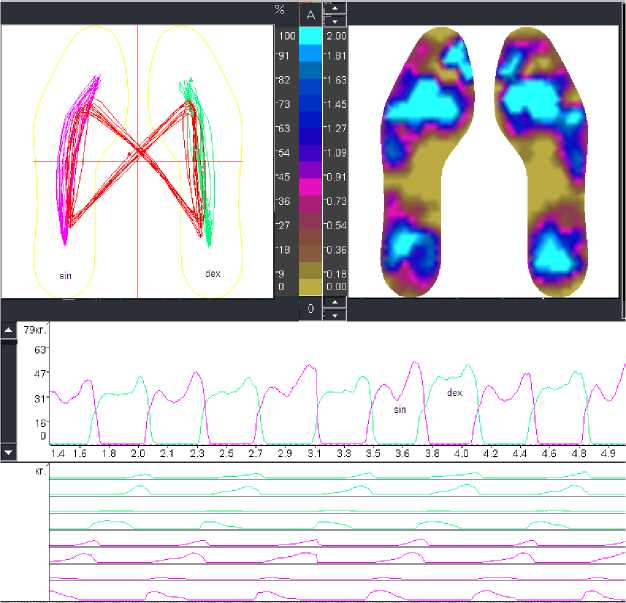This screenshot has width=626, height=603.
Task: Click the dex label in trajectory plot
Action: tap(213, 274)
